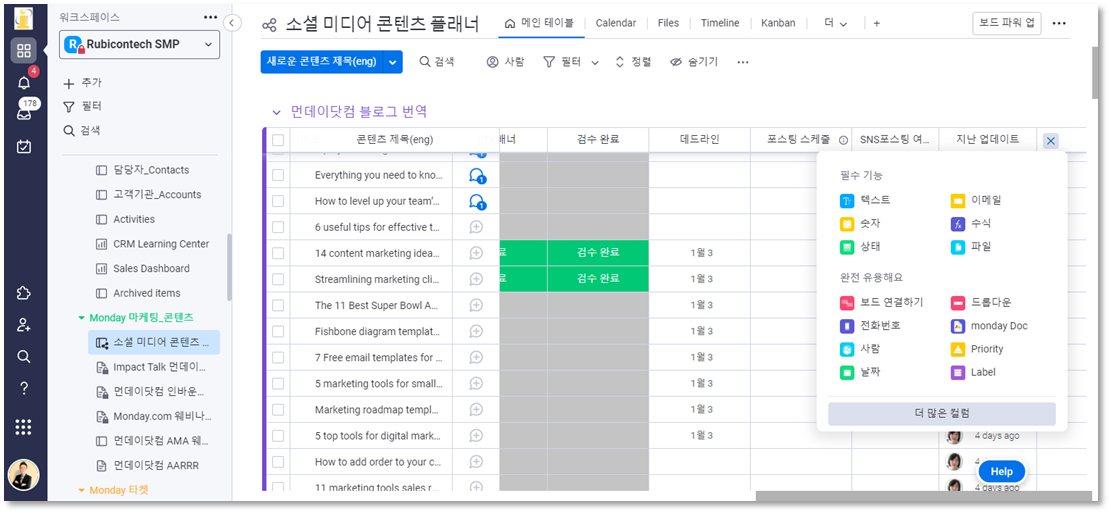Add a new view with plus tab
The height and width of the screenshot is (514, 1111).
click(876, 23)
